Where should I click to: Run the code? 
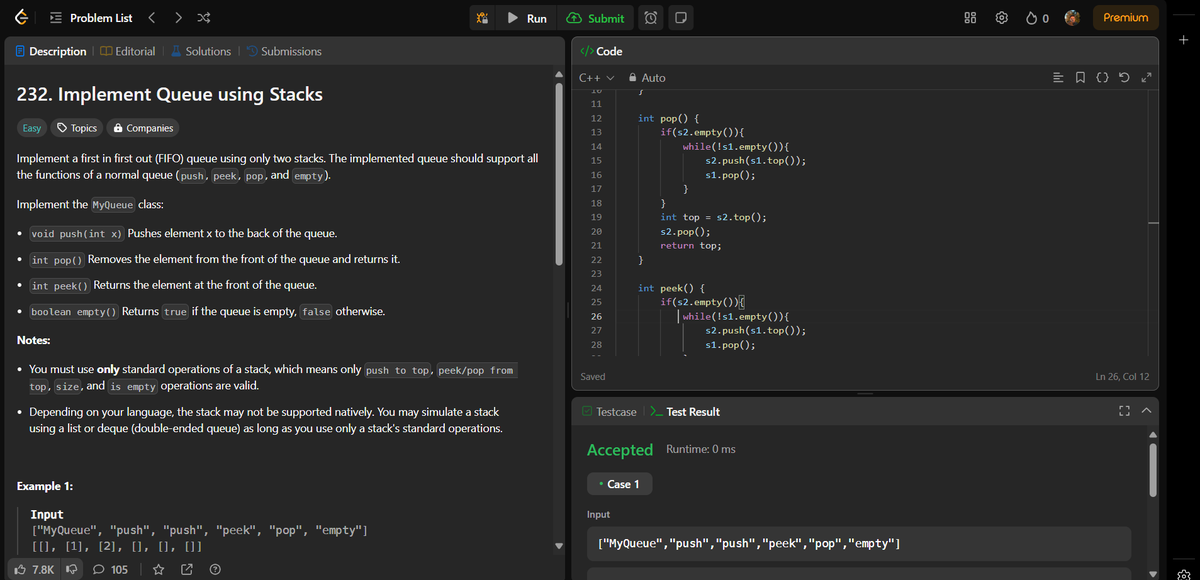(x=527, y=18)
